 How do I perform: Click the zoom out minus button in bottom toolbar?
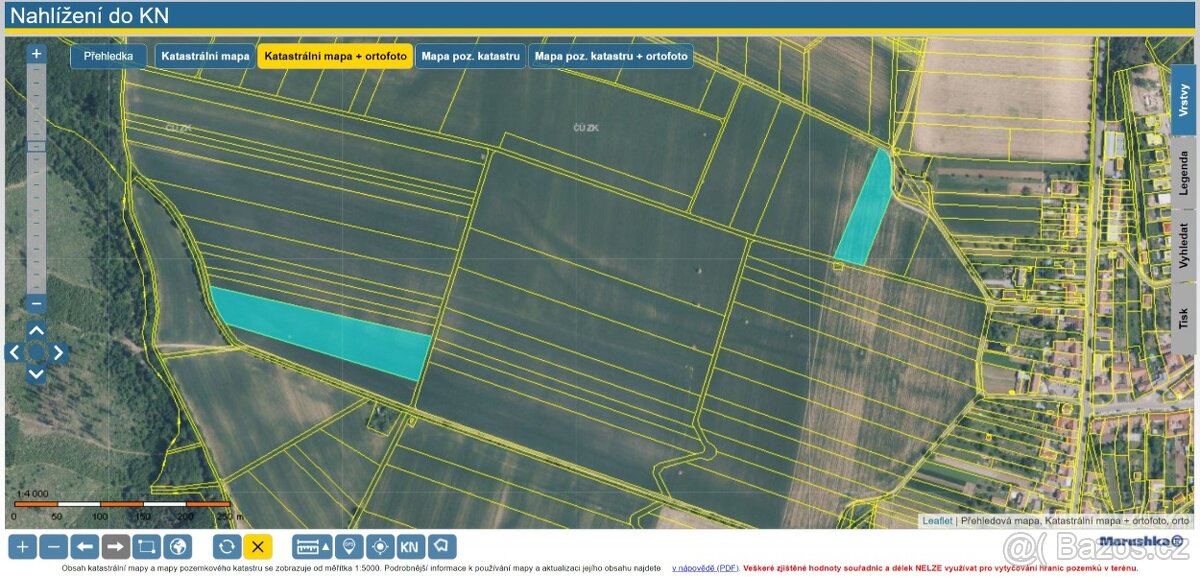pos(54,546)
